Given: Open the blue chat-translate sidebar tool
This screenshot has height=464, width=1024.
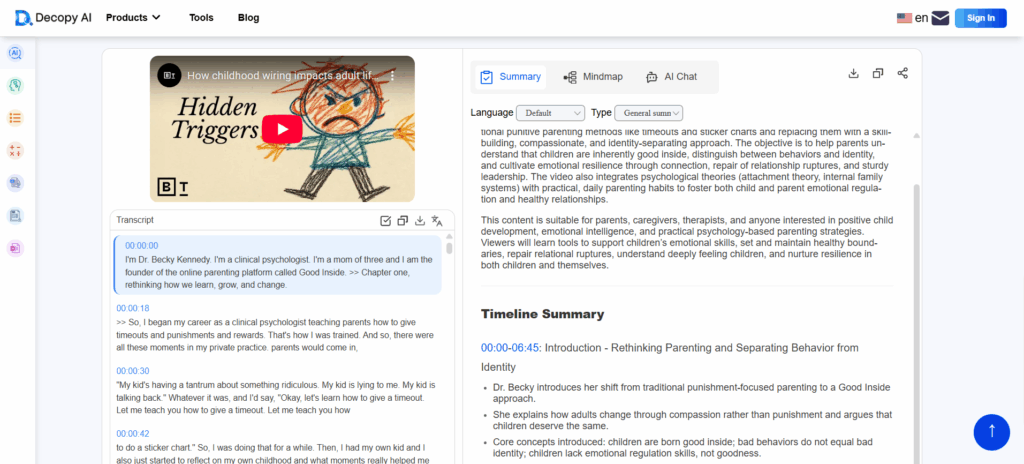Looking at the screenshot, I should tap(16, 183).
